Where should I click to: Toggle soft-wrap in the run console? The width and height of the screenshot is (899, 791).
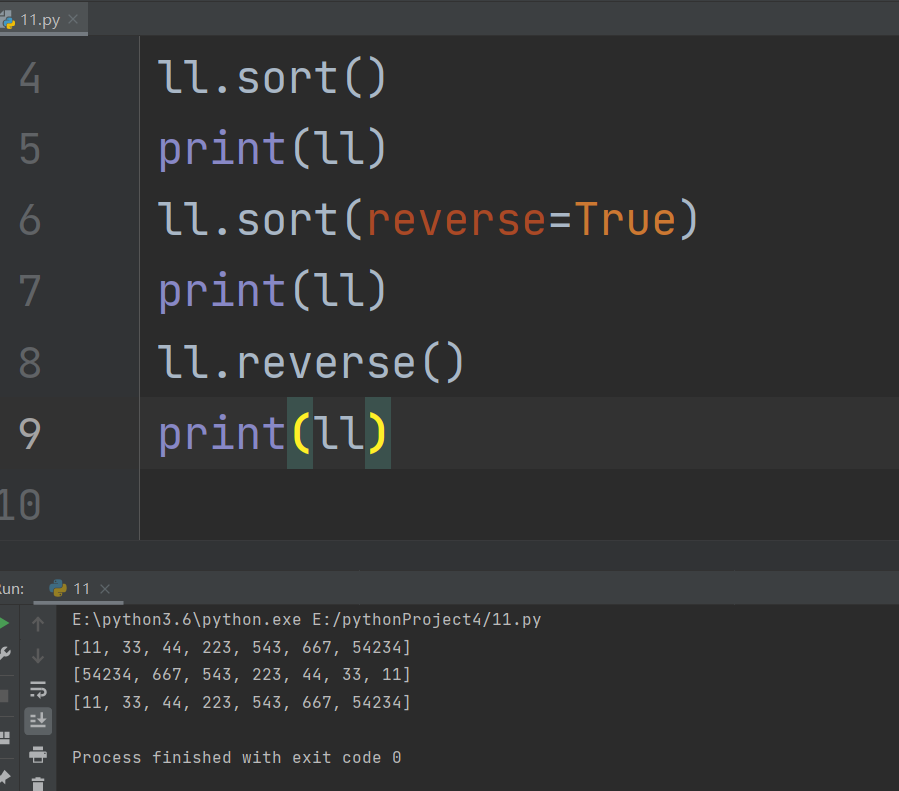click(38, 690)
